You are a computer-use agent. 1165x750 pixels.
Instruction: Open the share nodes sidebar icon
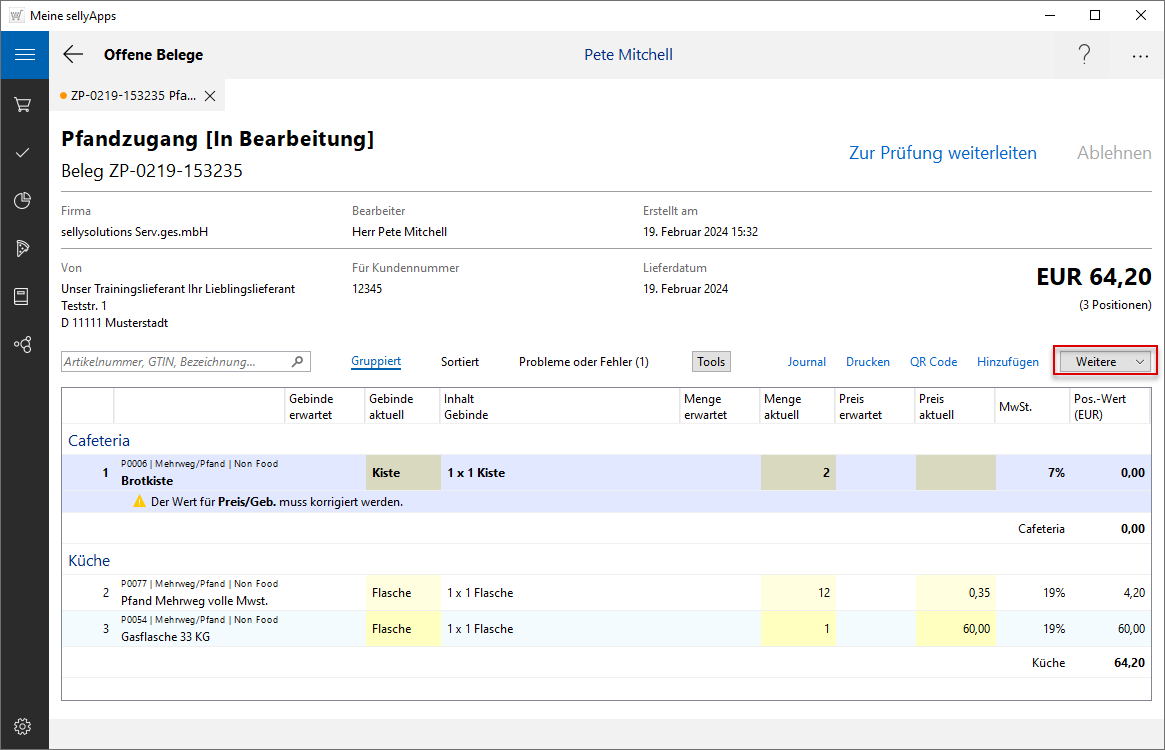coord(24,344)
